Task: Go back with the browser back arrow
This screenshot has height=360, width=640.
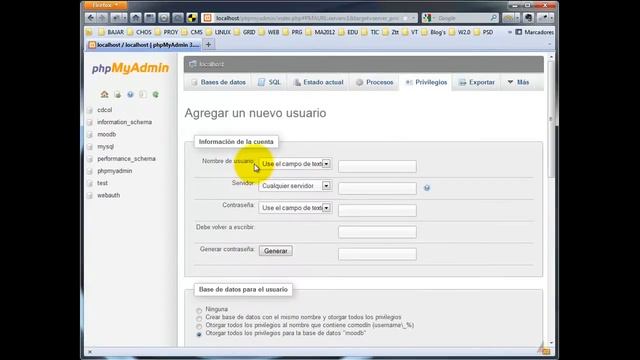Action: click(91, 18)
